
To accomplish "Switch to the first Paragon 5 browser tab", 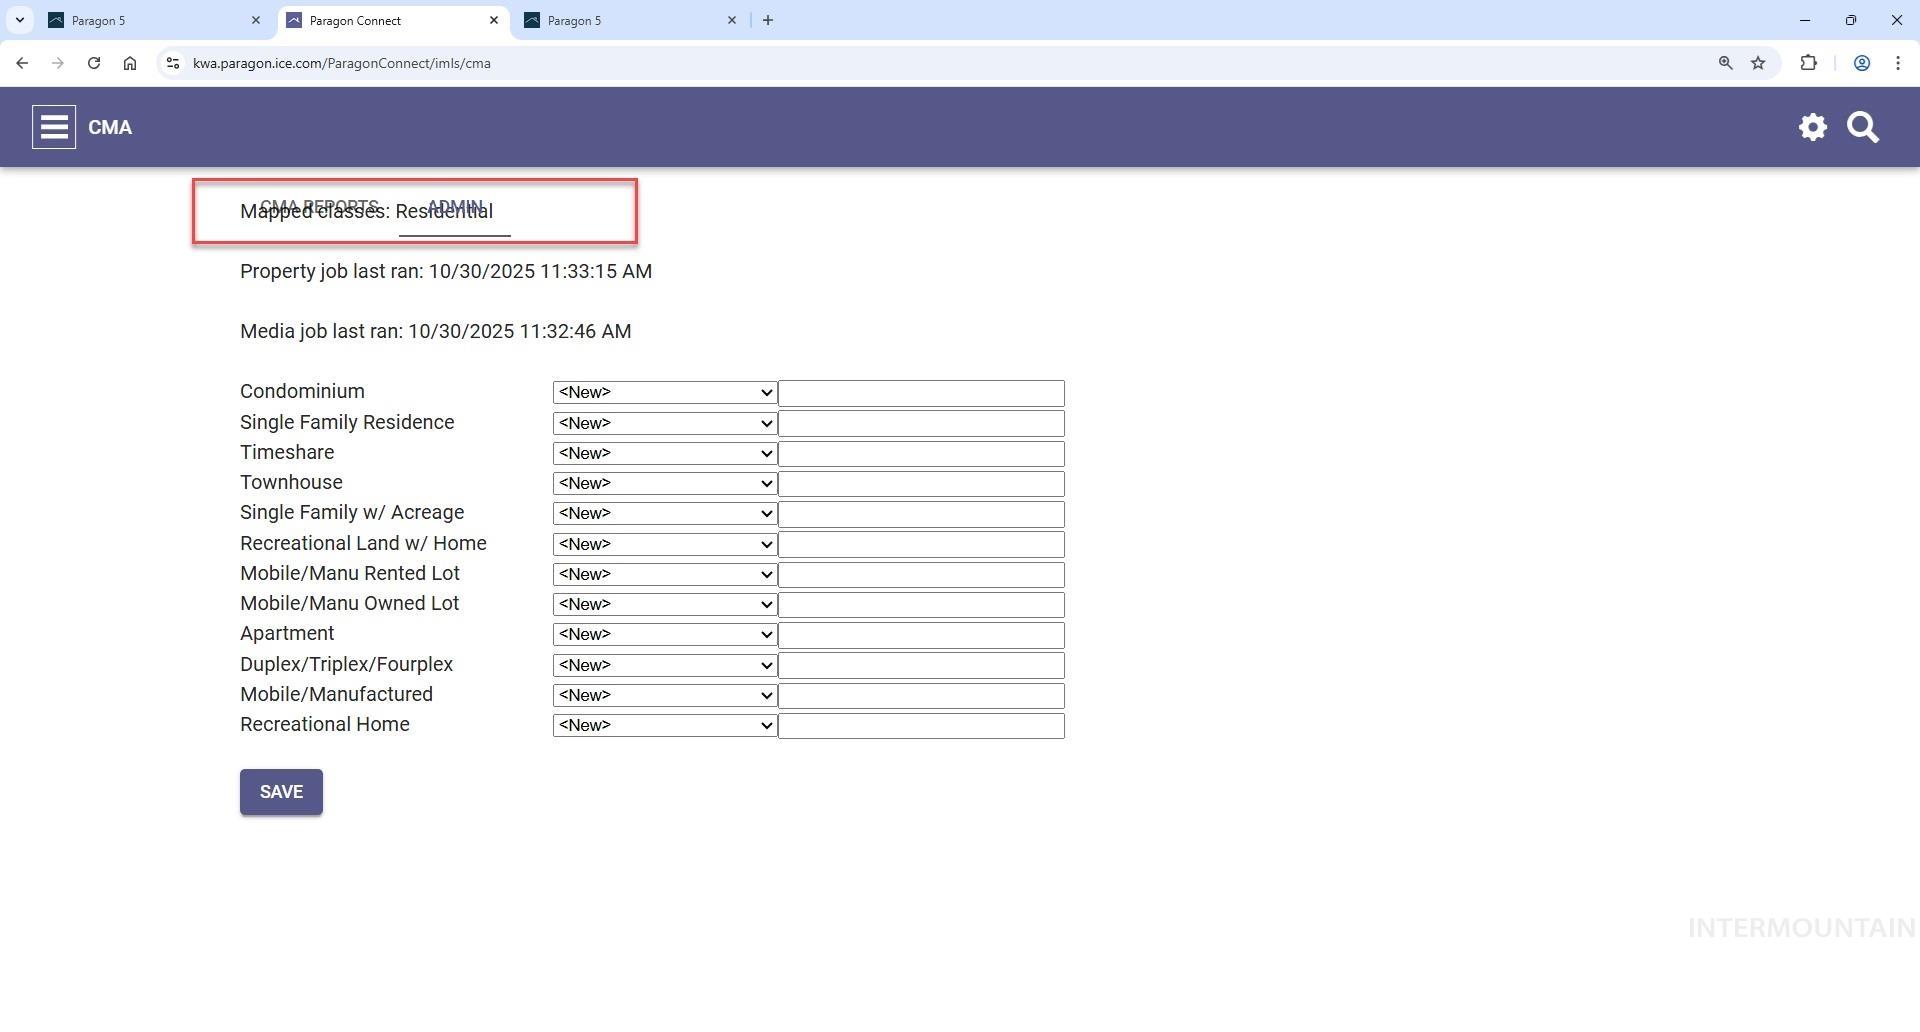I will (150, 20).
